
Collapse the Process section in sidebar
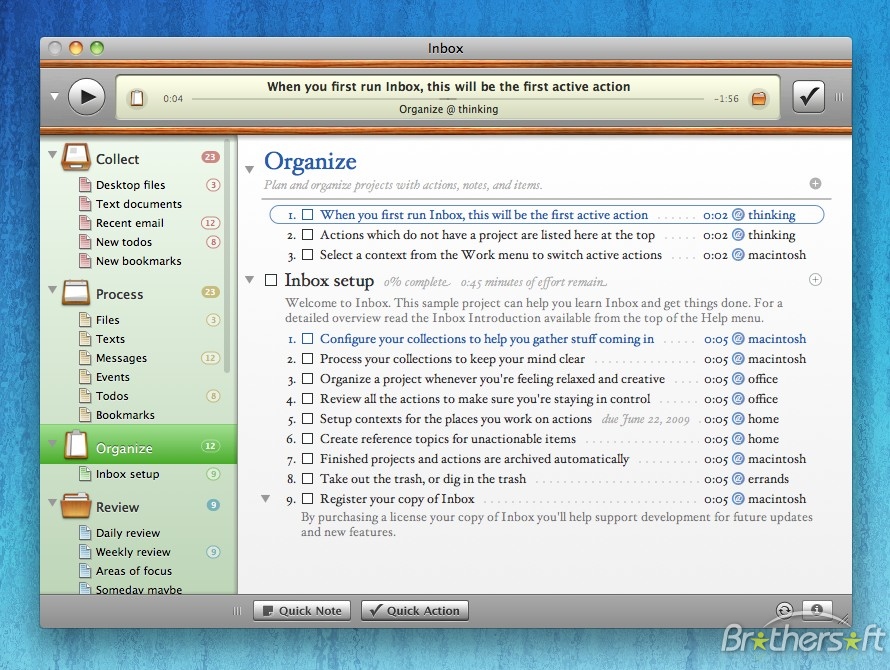pos(52,290)
